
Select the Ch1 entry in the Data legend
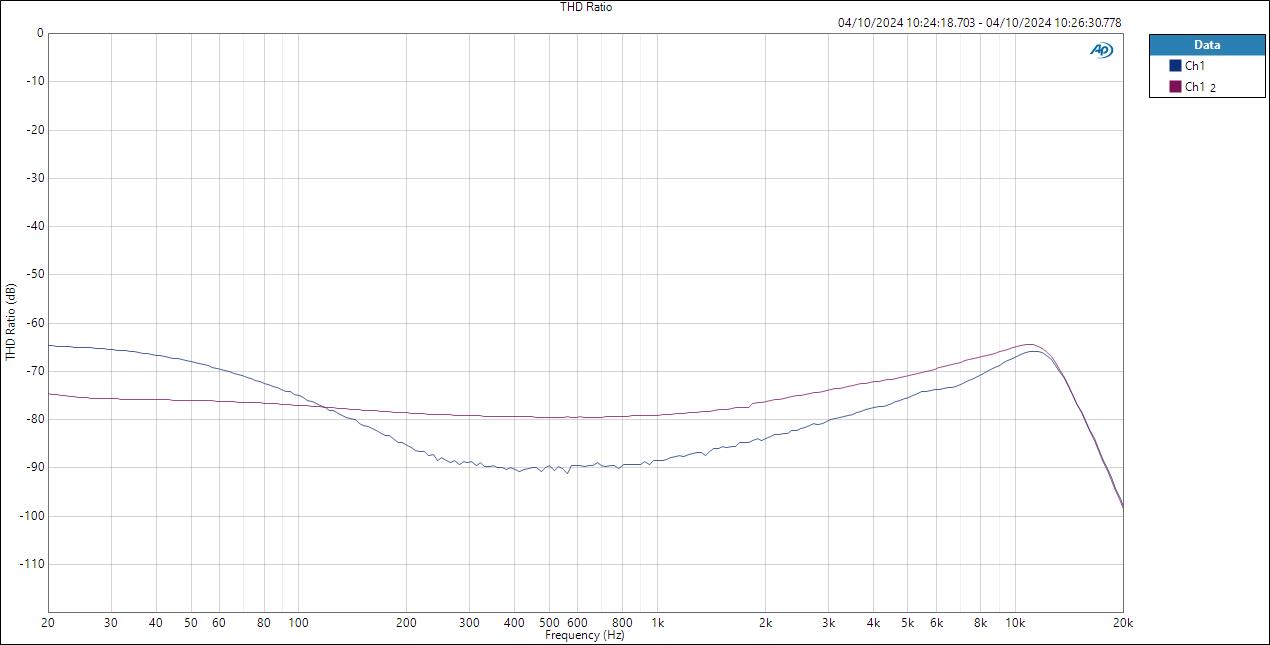(x=1194, y=66)
